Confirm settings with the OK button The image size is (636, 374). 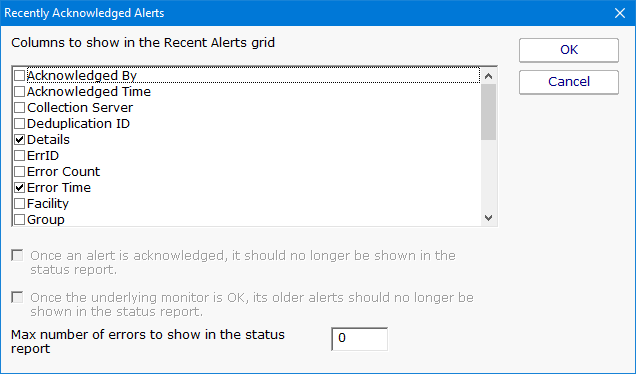[569, 50]
